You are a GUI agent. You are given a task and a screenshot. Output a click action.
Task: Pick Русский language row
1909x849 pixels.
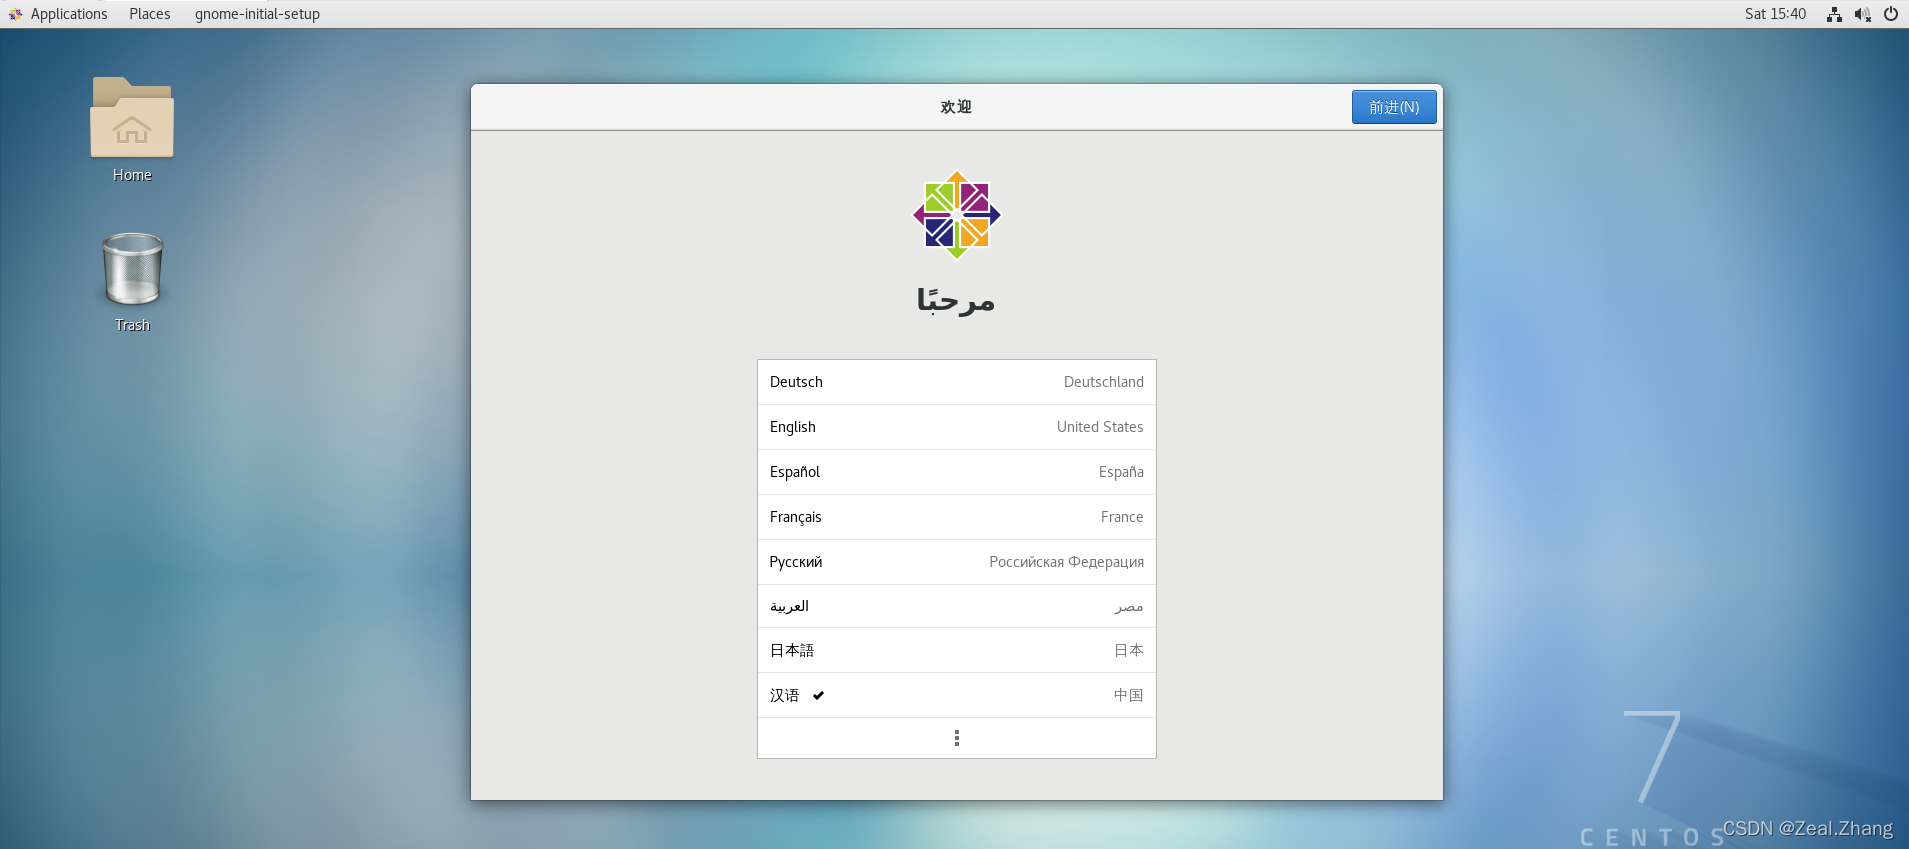(956, 562)
